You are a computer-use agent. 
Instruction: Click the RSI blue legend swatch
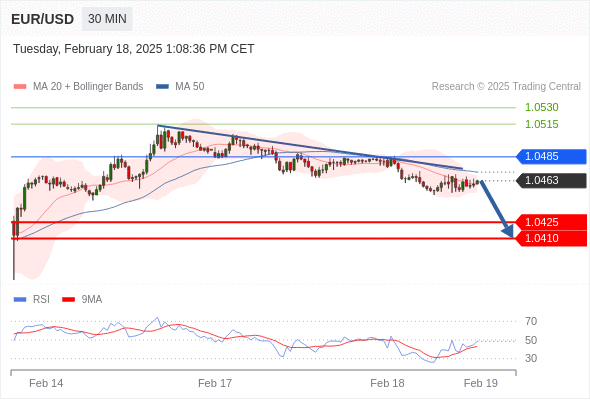point(20,300)
